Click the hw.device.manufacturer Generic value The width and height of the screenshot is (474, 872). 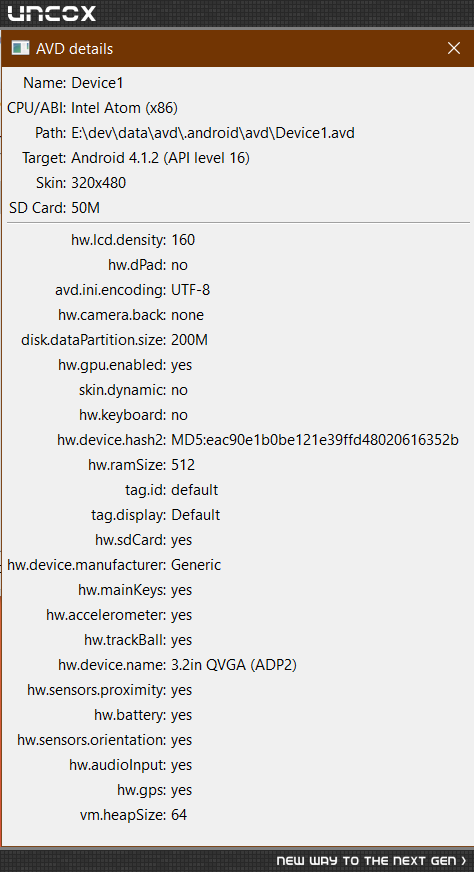(196, 565)
